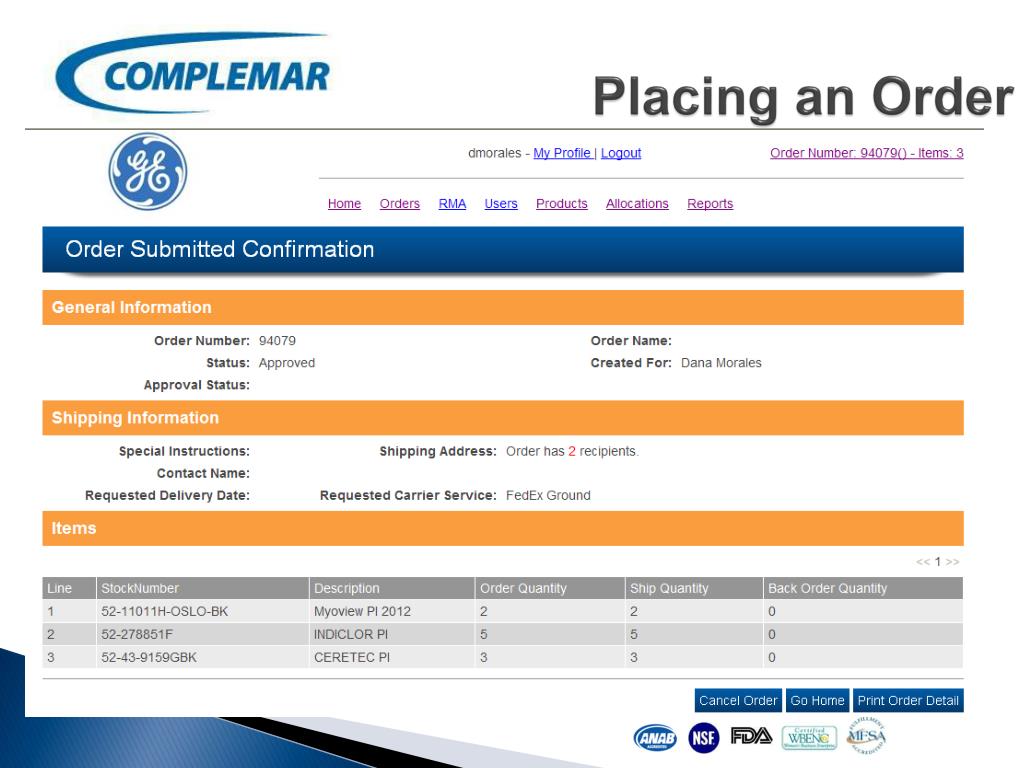Screen dimensions: 1024x768
Task: Go to the RMA menu link
Action: [452, 204]
